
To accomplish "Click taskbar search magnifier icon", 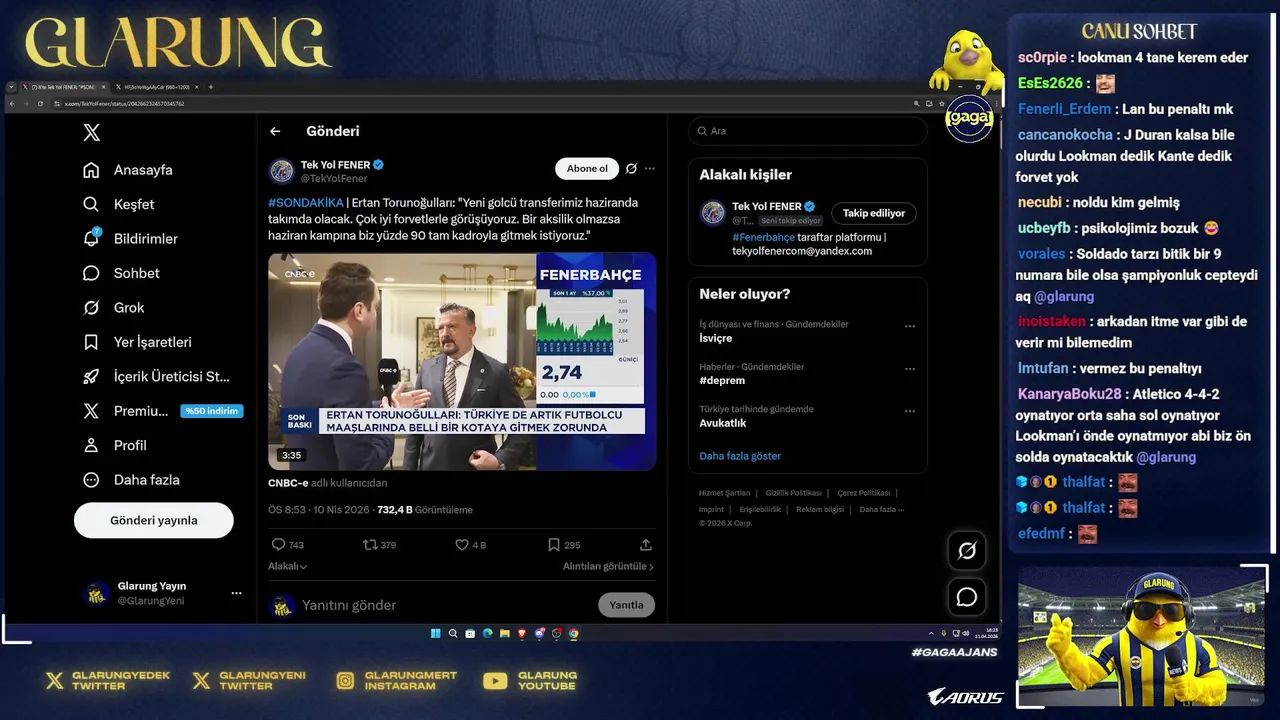I will (x=453, y=633).
